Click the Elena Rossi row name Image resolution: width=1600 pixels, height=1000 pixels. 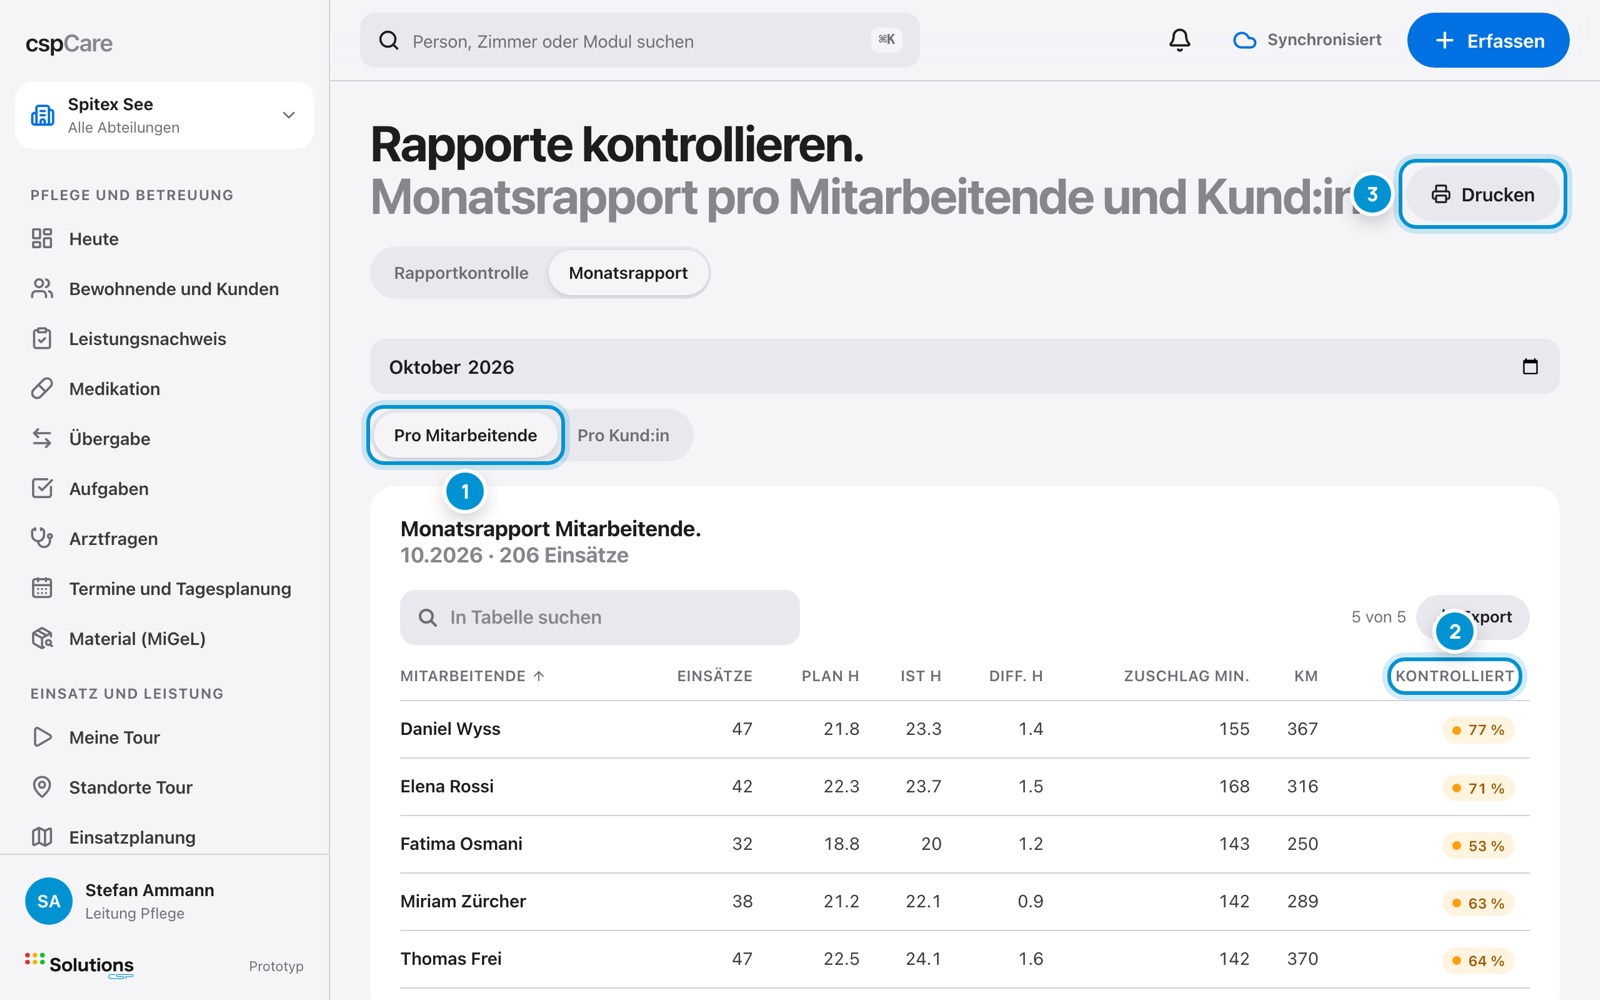pyautogui.click(x=447, y=786)
